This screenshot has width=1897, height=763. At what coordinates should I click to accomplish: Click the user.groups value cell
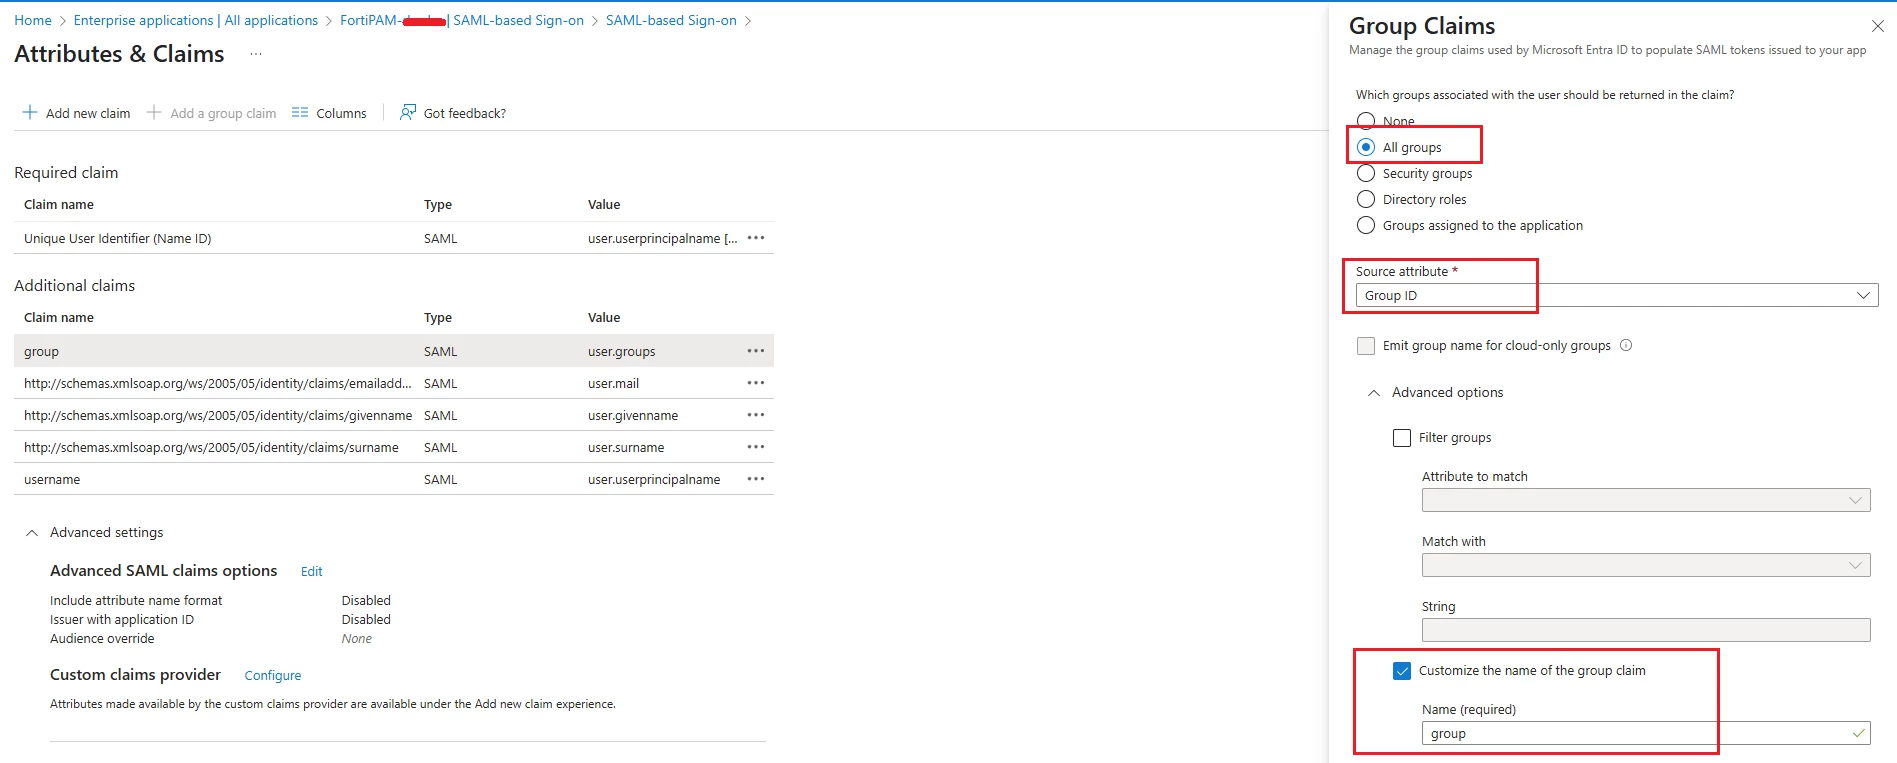pos(622,351)
